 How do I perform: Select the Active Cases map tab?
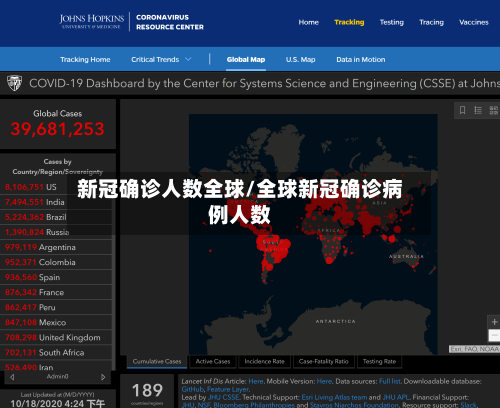[213, 361]
